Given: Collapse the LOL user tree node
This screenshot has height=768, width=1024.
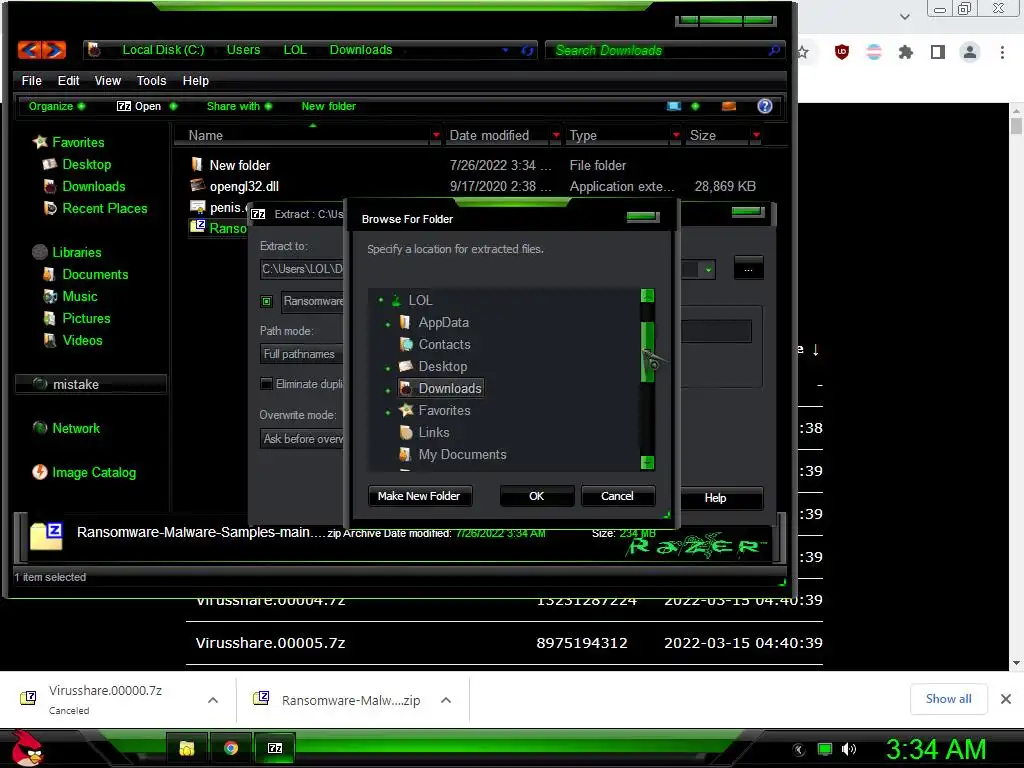Looking at the screenshot, I should coord(380,300).
